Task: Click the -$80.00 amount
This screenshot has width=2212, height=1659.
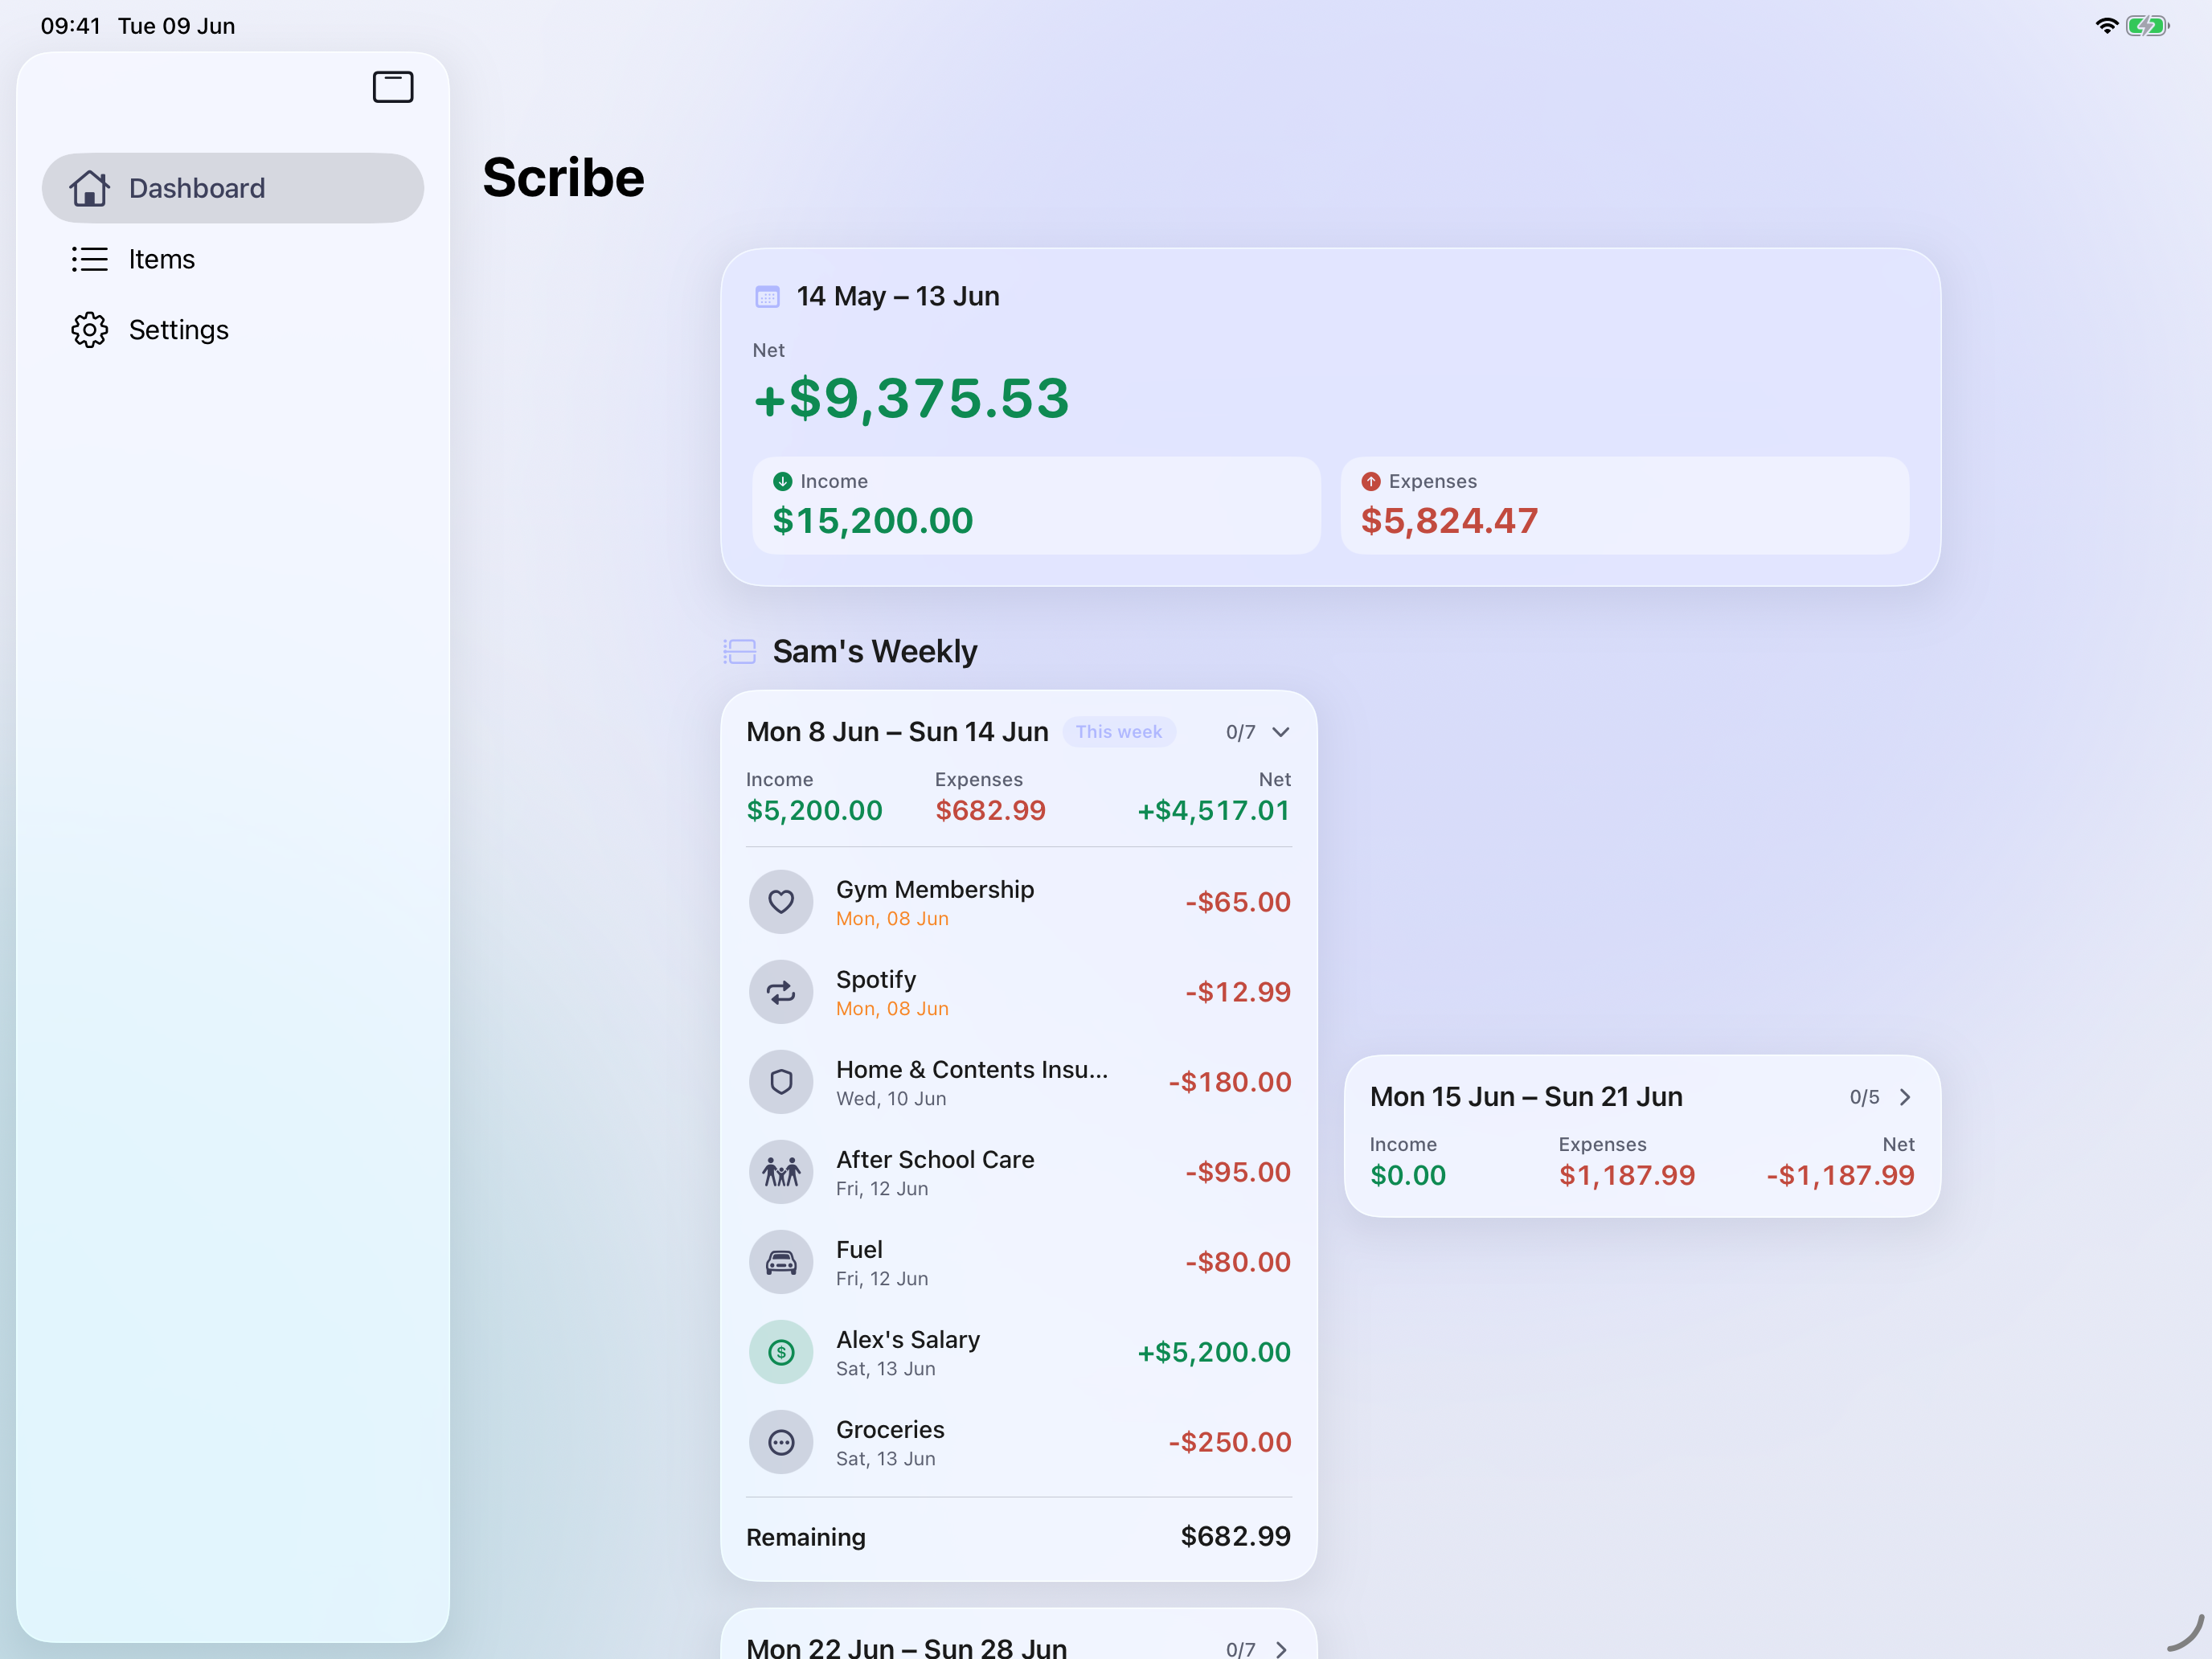Action: click(x=1238, y=1262)
